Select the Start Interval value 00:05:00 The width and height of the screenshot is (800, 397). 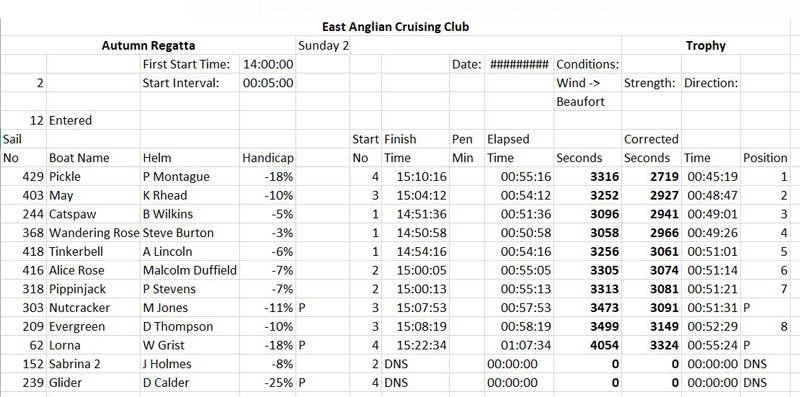(x=268, y=83)
